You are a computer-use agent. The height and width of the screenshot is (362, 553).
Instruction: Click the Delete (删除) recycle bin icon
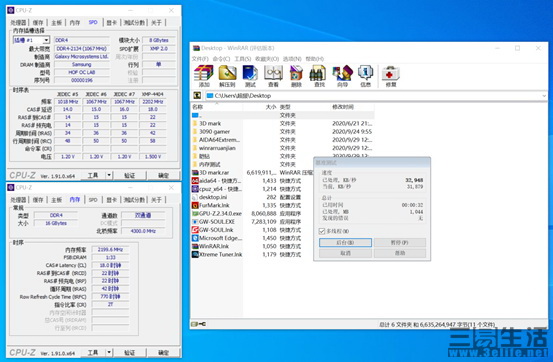coord(296,76)
